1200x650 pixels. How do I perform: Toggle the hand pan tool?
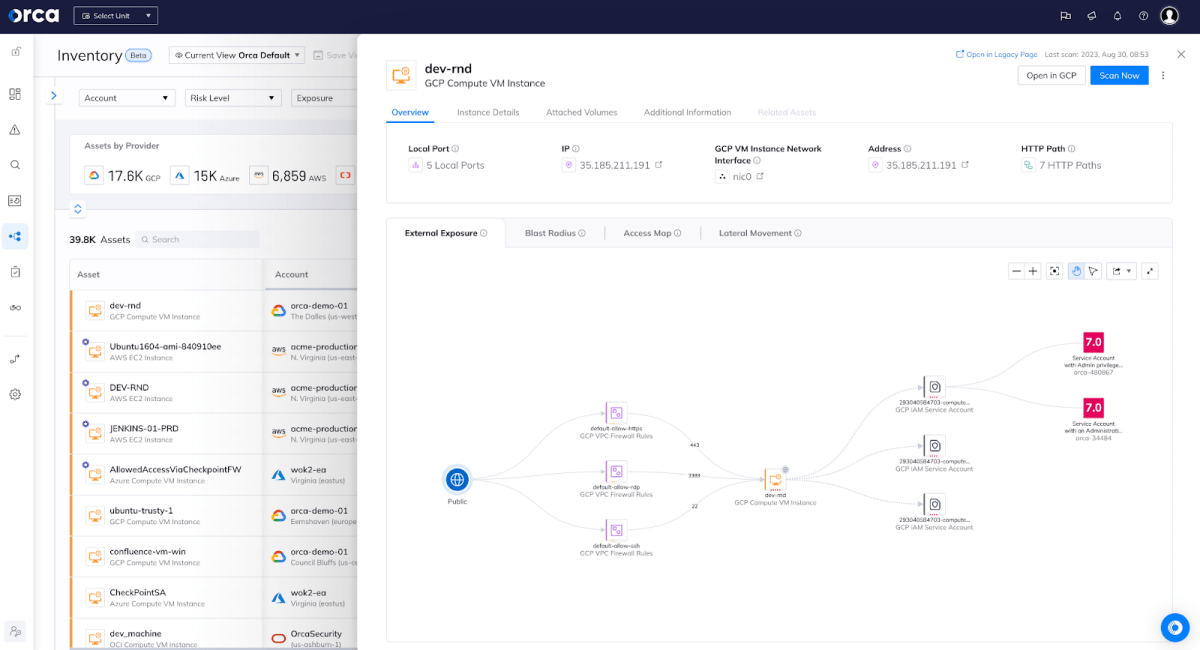(1076, 271)
